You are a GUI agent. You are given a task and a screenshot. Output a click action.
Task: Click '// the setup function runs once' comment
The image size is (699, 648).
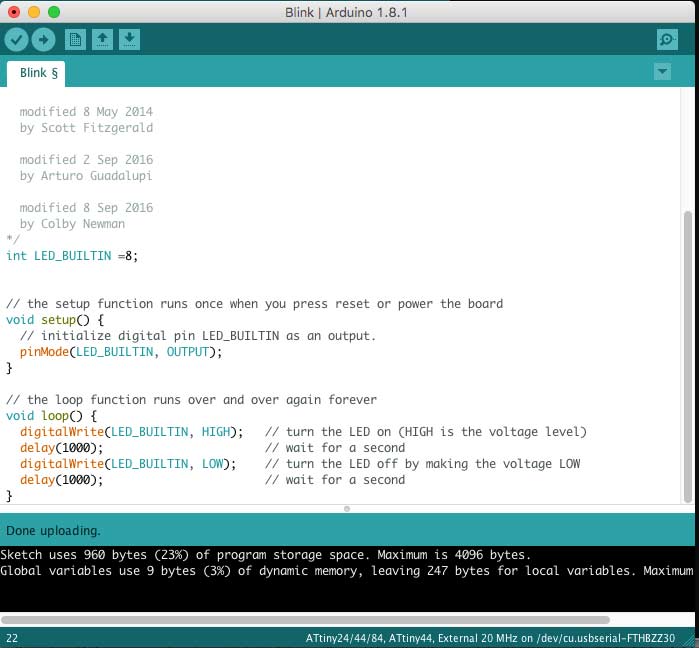[x=255, y=304]
